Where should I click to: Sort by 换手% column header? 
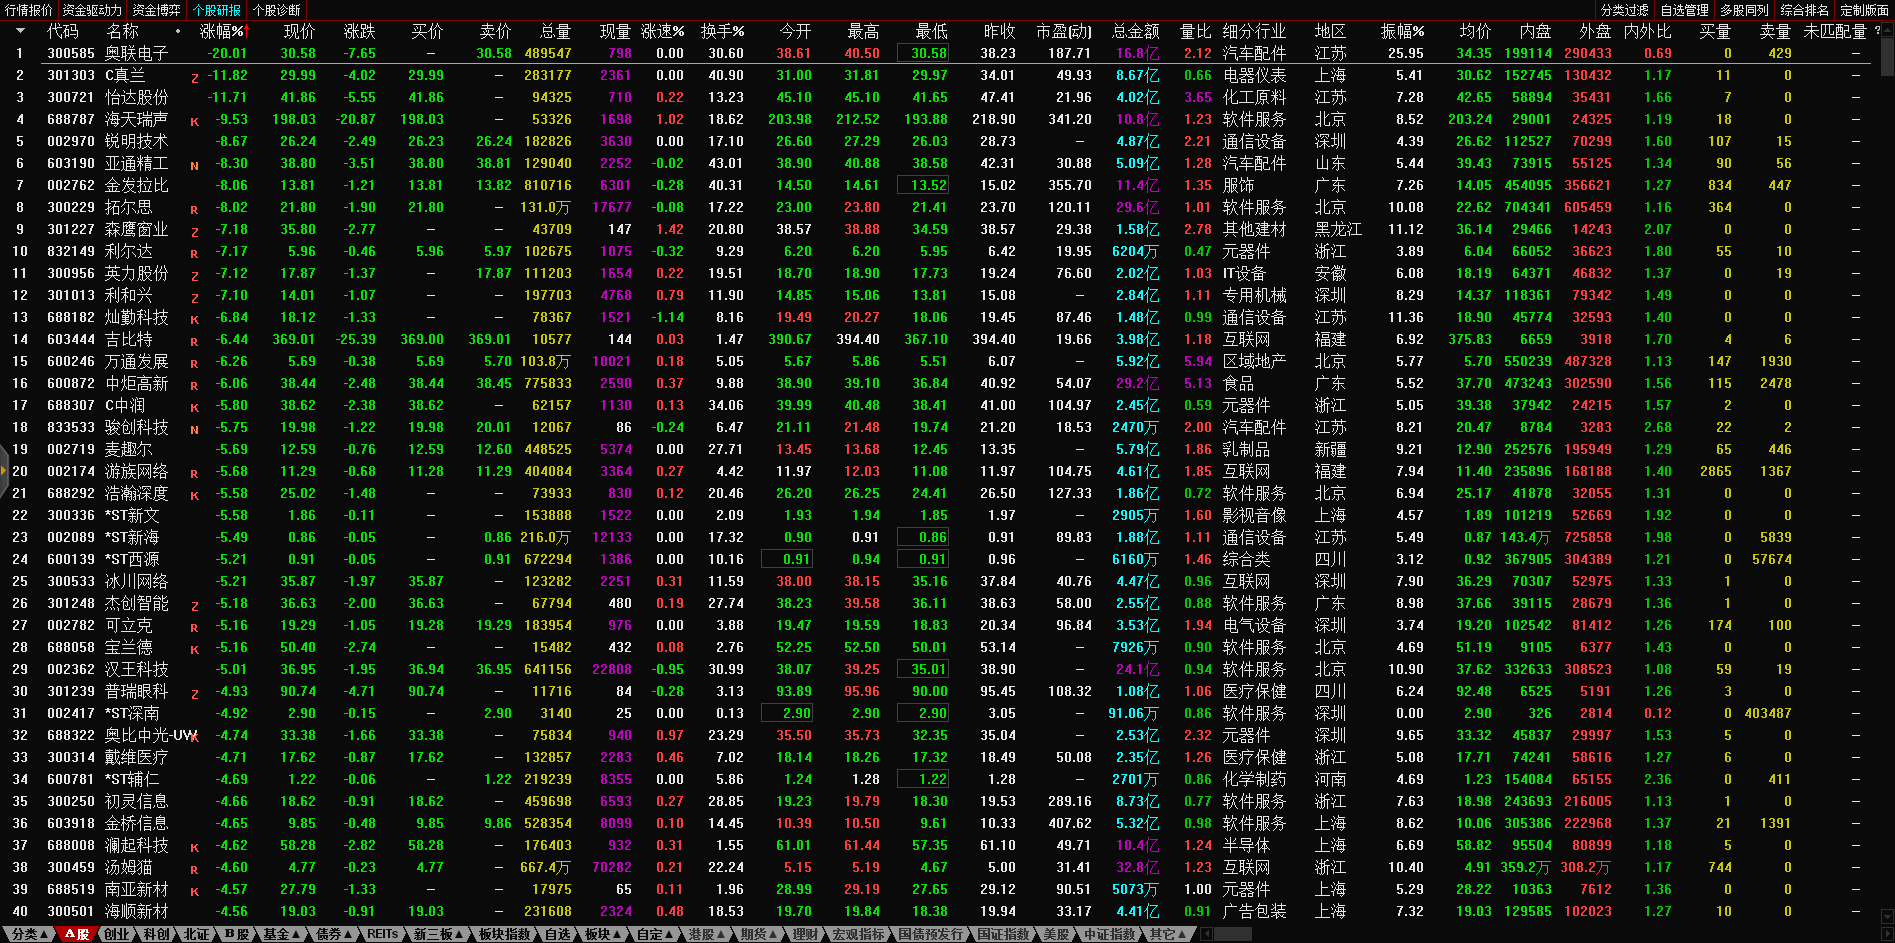pyautogui.click(x=722, y=31)
